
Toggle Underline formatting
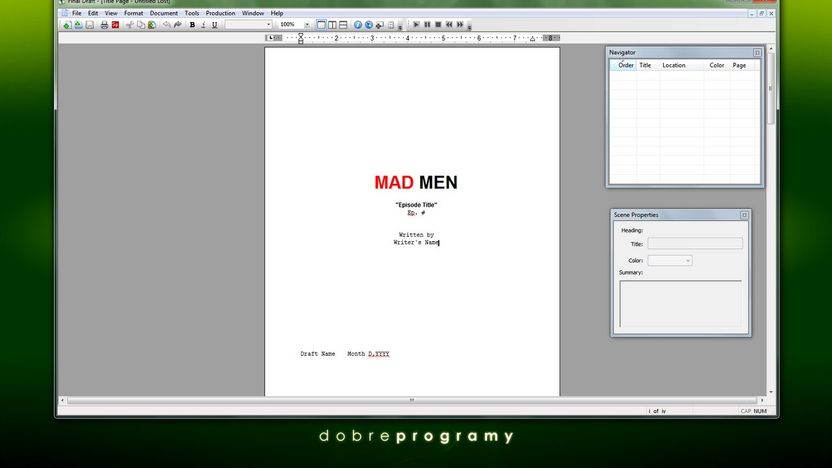(x=214, y=25)
